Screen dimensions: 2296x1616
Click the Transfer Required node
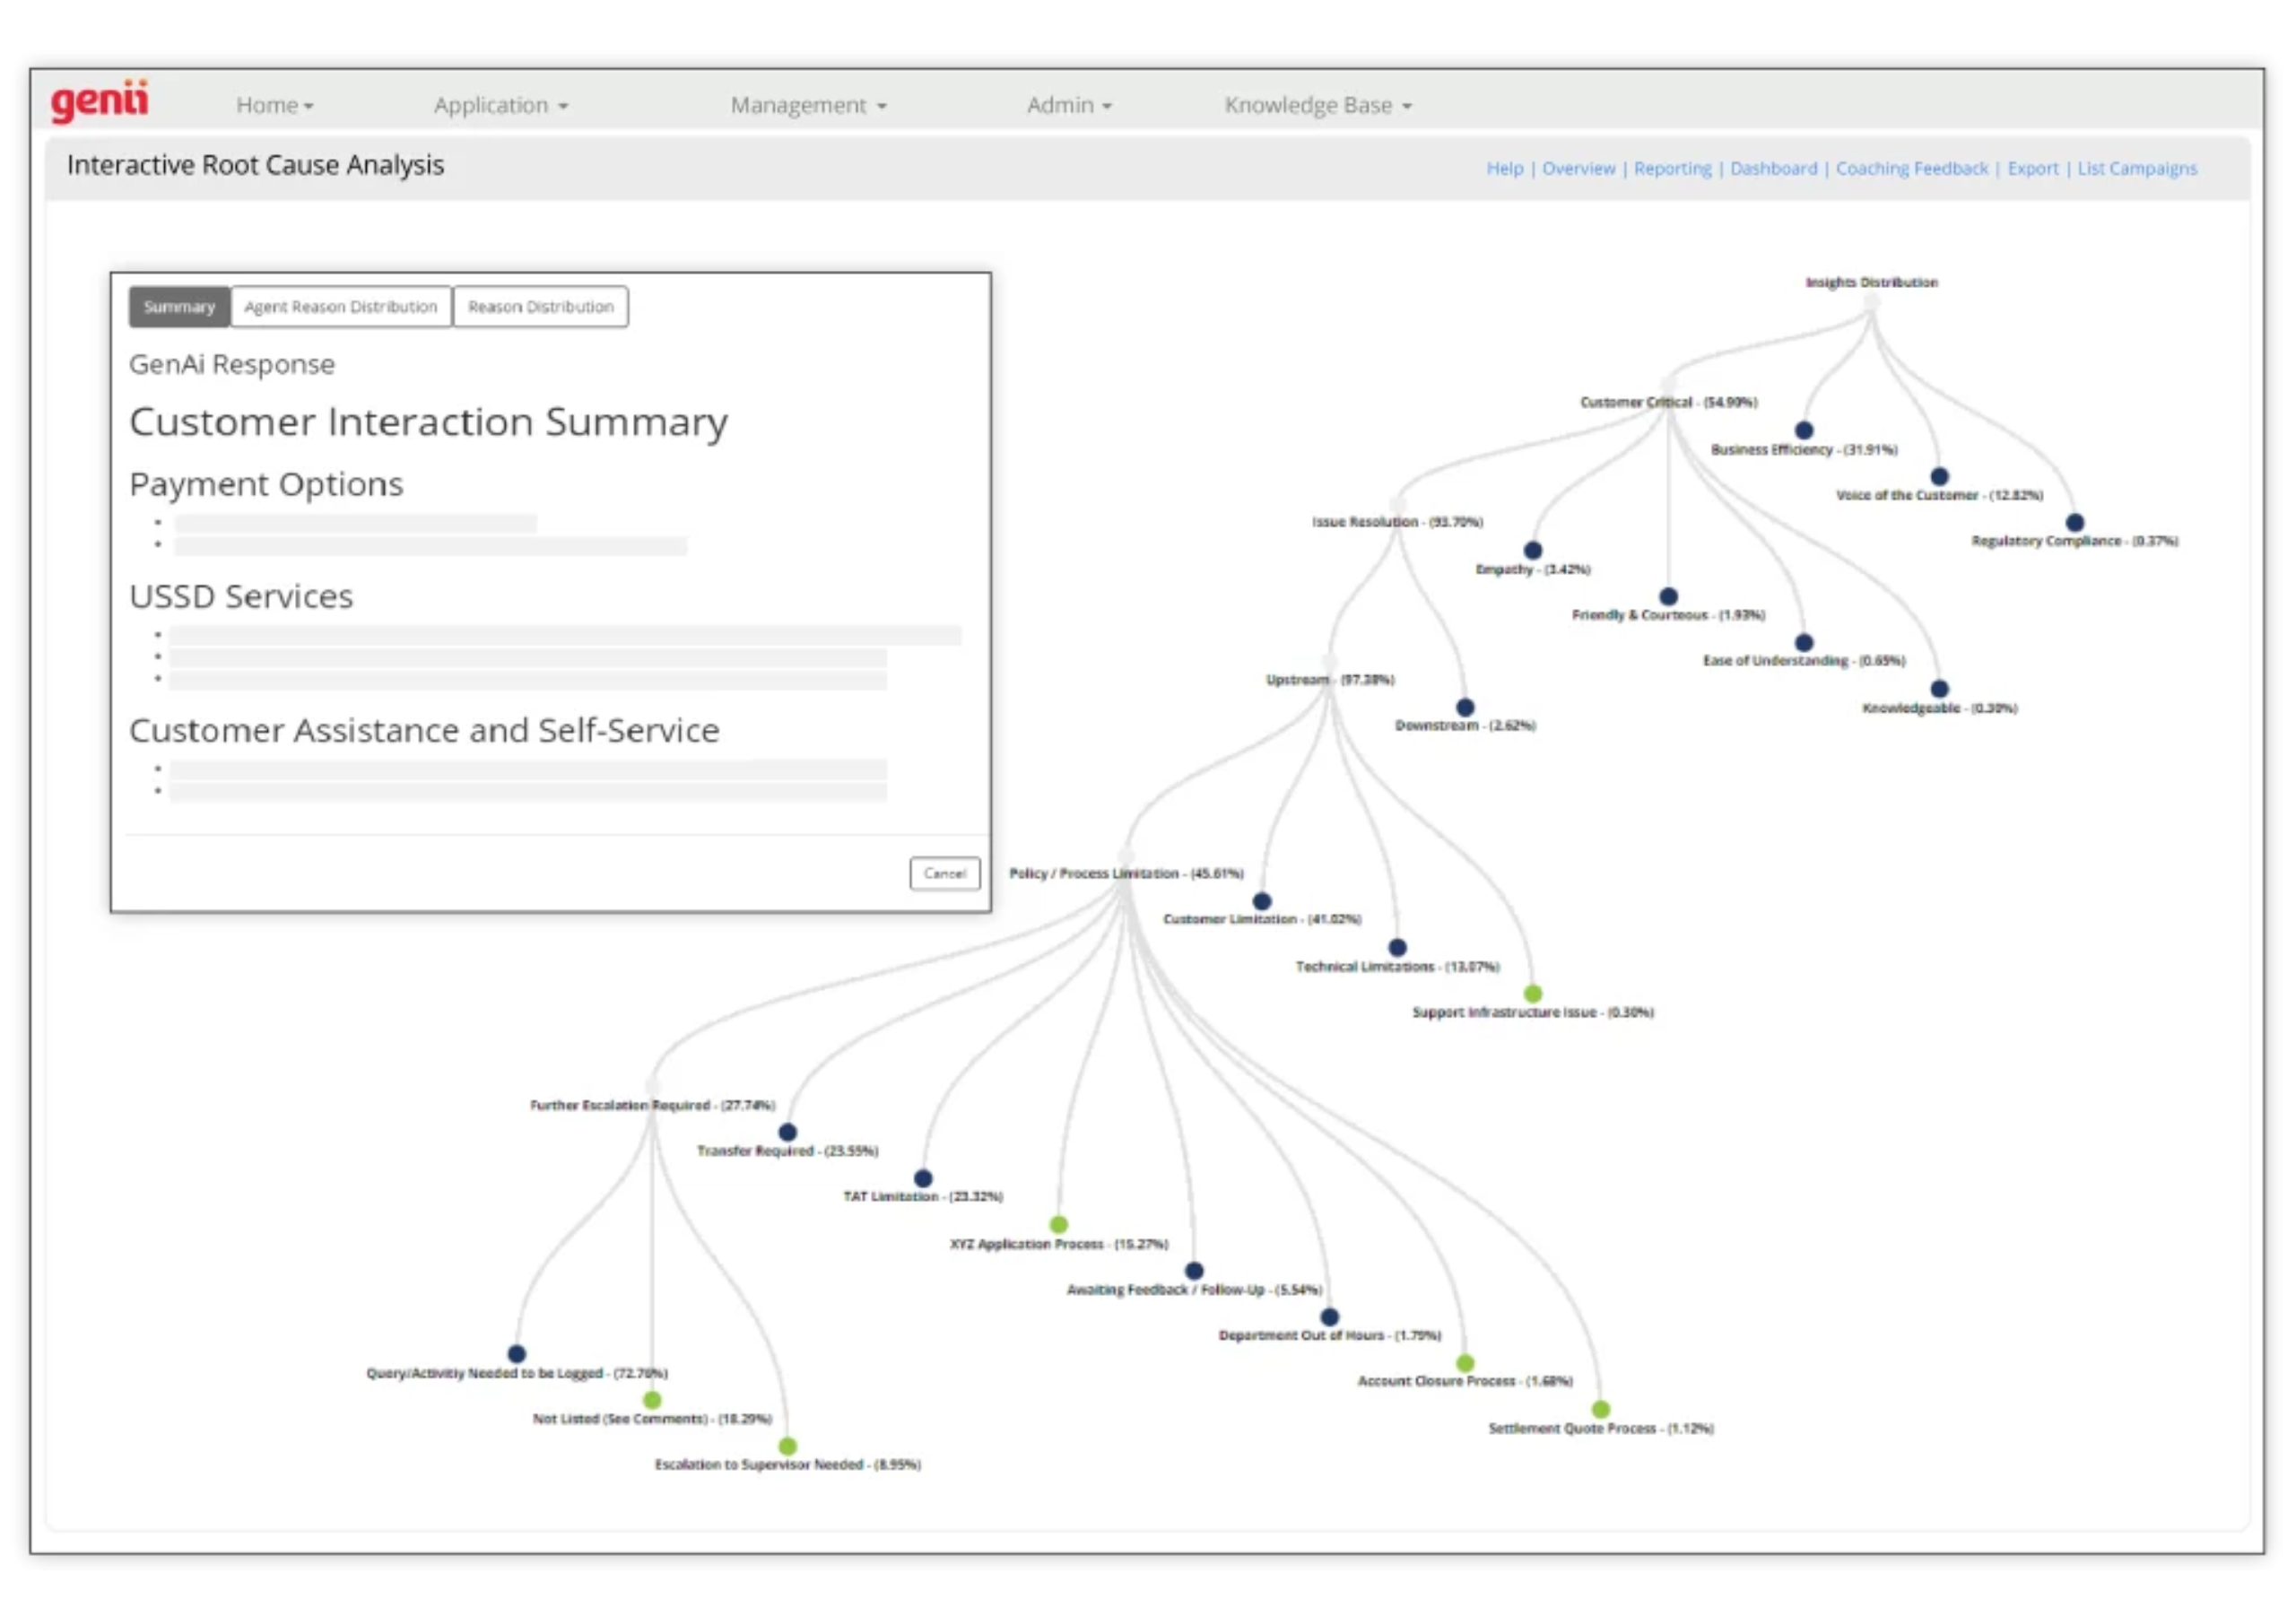(787, 1130)
